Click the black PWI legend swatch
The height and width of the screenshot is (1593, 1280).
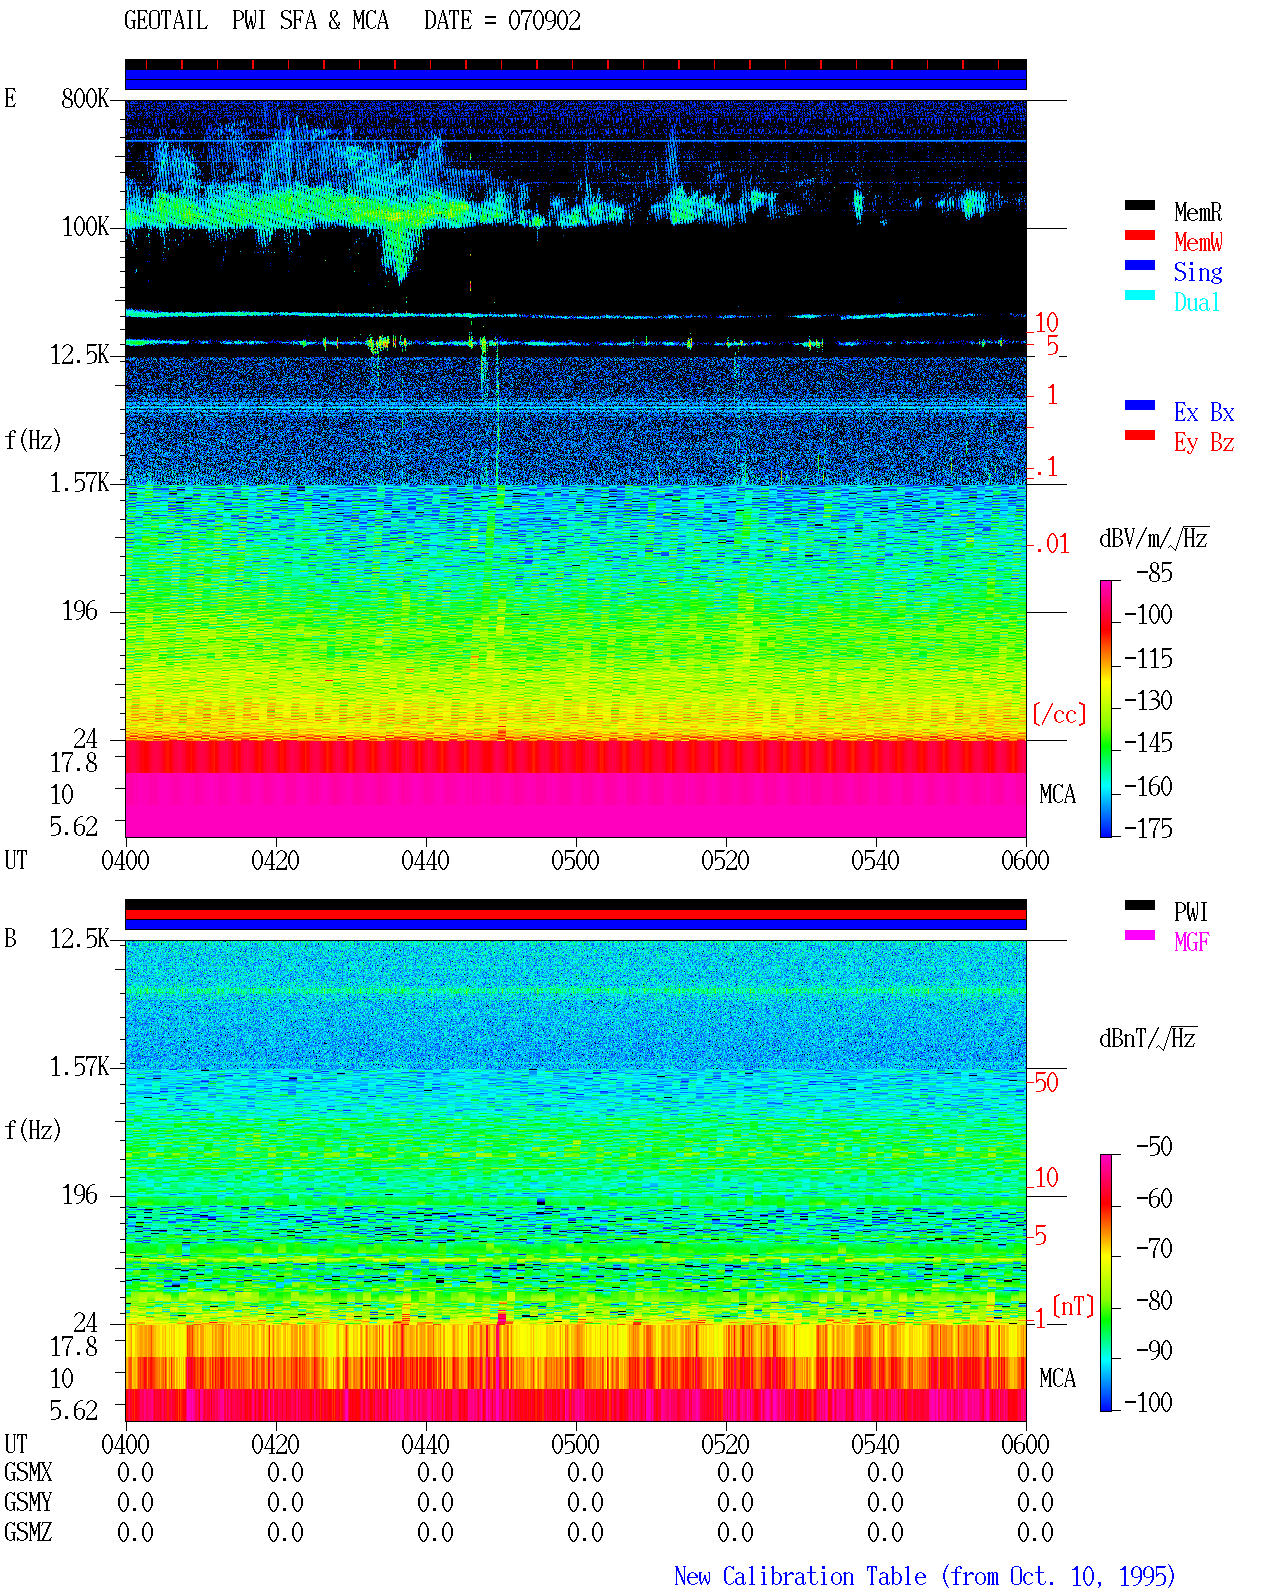[x=1139, y=905]
